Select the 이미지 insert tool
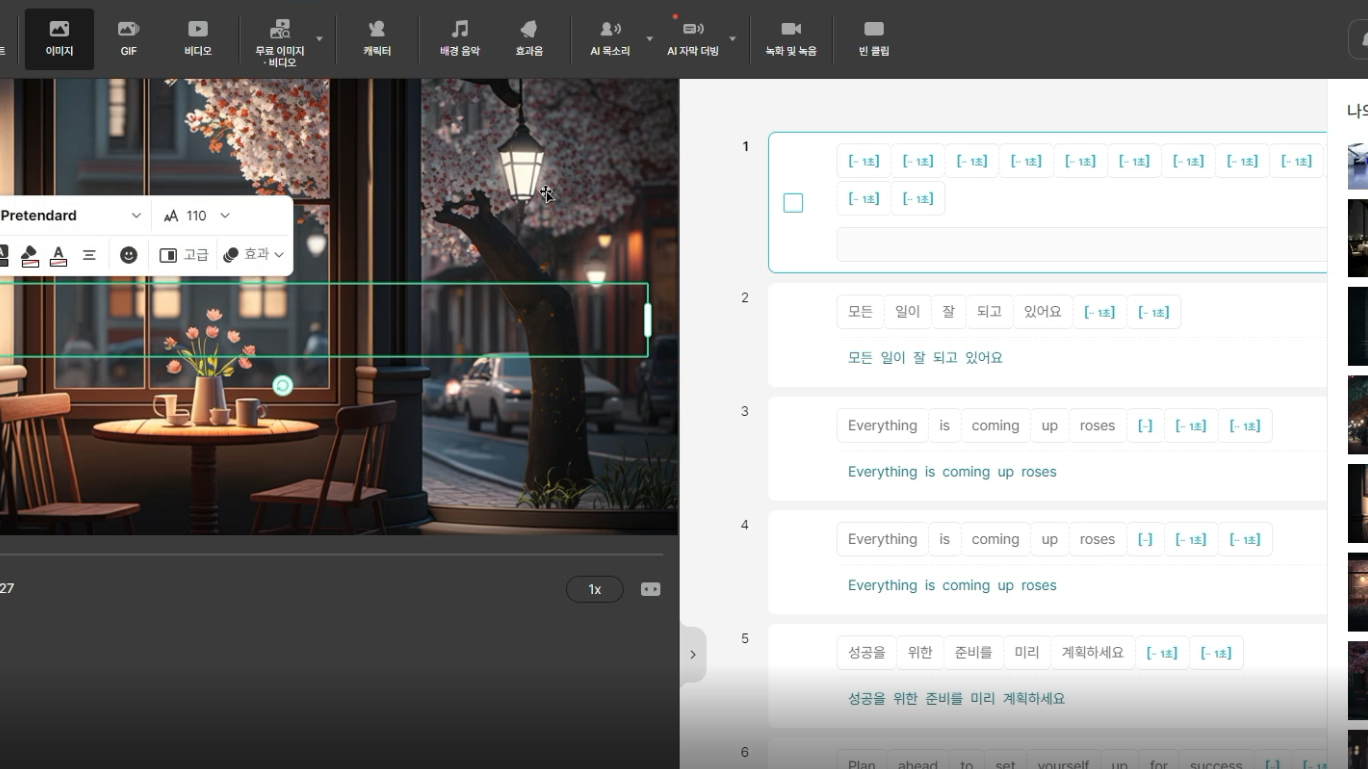 59,39
